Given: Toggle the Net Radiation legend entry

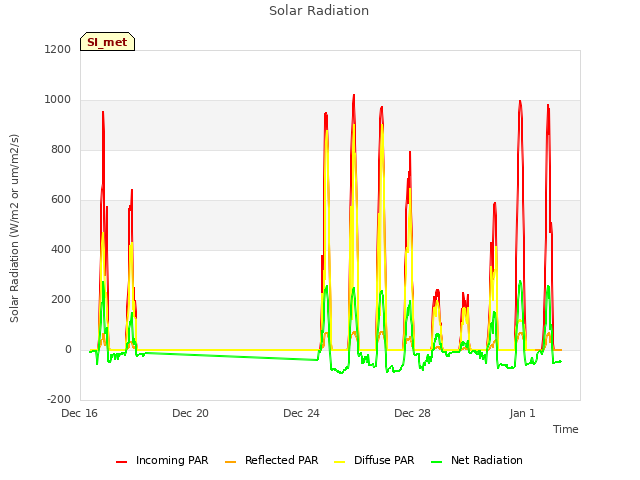Looking at the screenshot, I should click(x=477, y=460).
